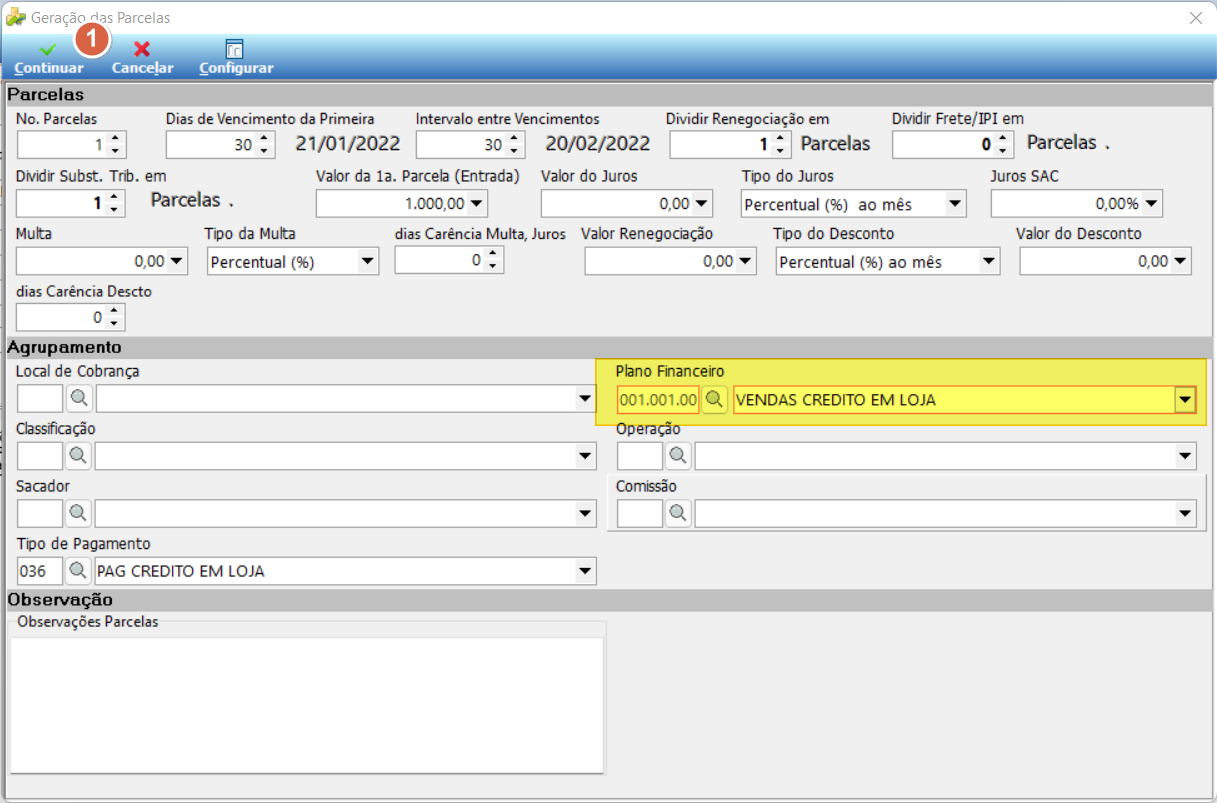Click search icon next to Classificação code
The height and width of the screenshot is (803, 1217).
click(x=79, y=456)
